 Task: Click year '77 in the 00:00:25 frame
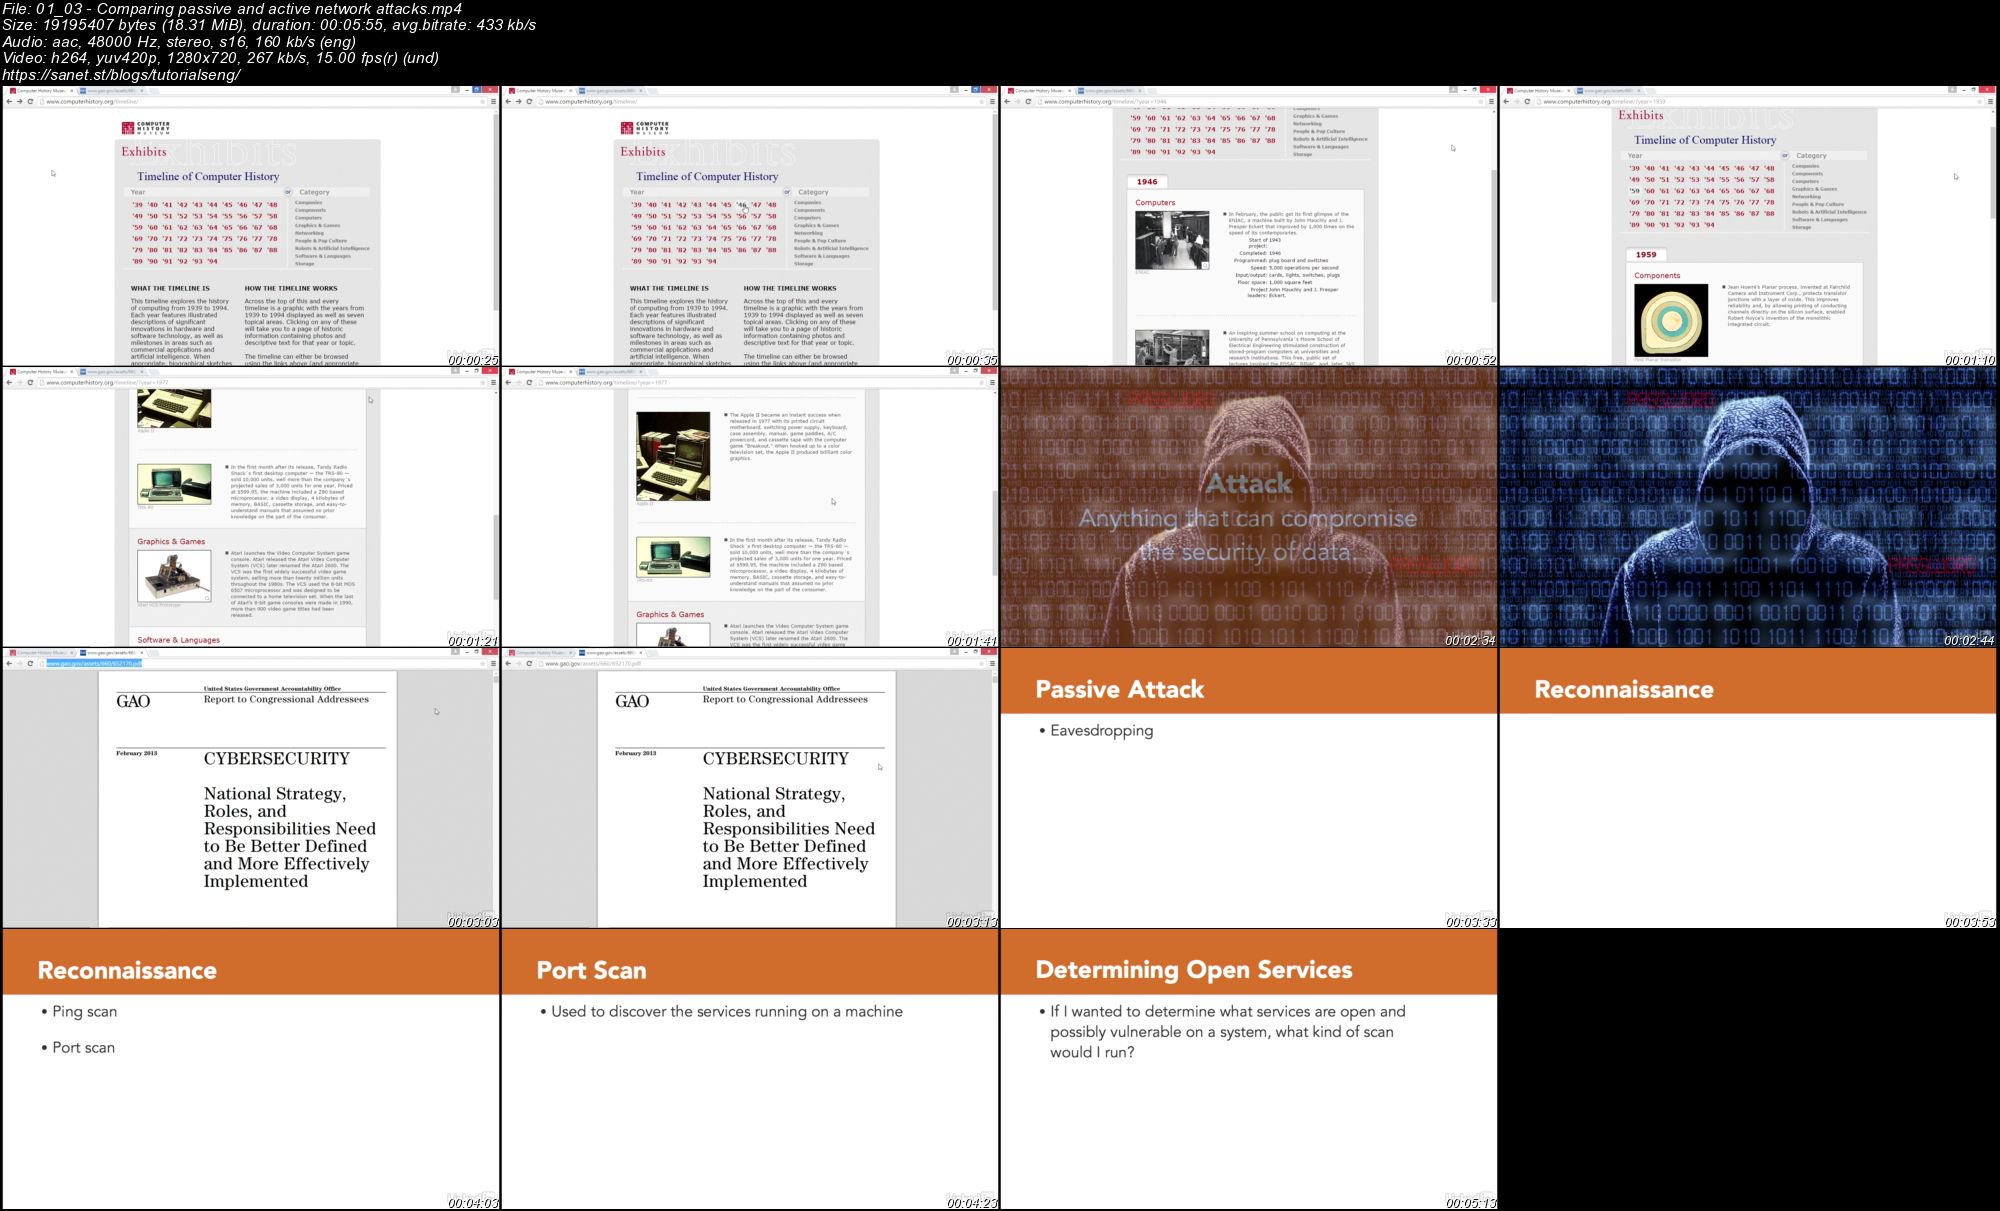point(257,239)
